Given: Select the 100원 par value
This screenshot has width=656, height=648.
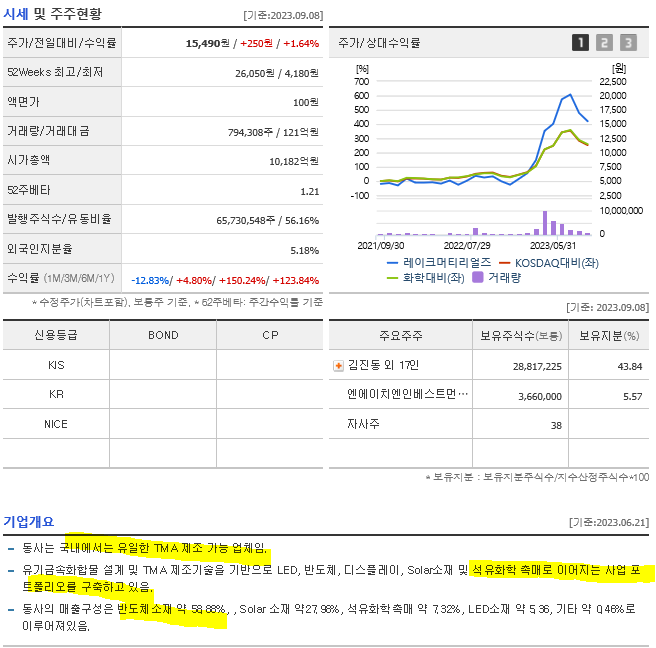Looking at the screenshot, I should click(306, 102).
